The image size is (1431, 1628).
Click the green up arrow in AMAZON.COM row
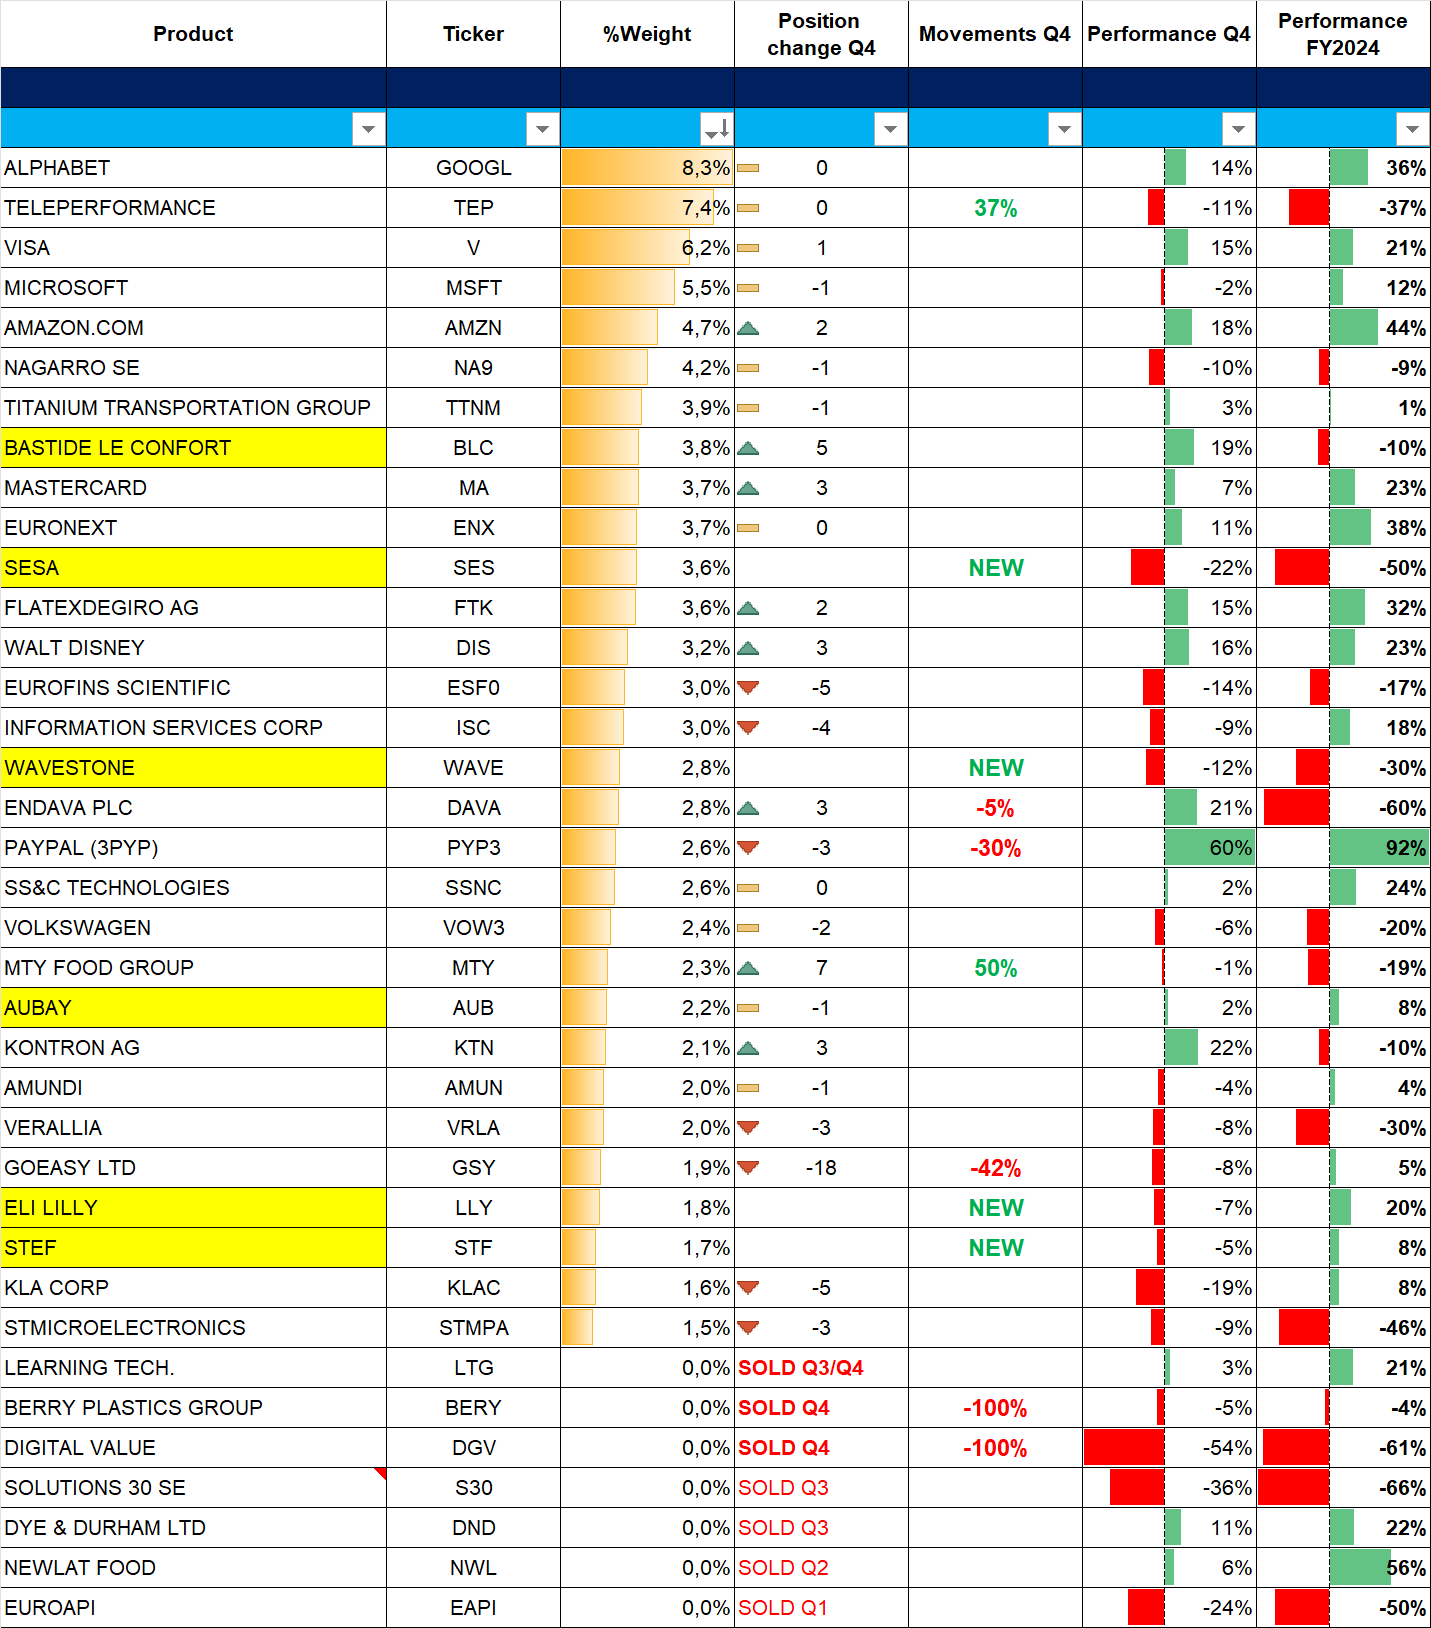748,328
